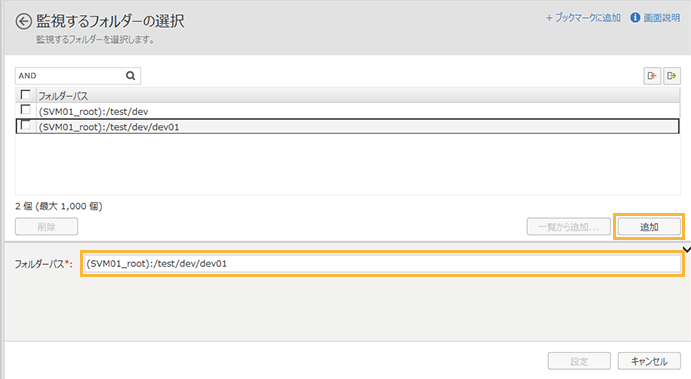
Task: Click the export icon with green arrow
Action: pos(672,76)
